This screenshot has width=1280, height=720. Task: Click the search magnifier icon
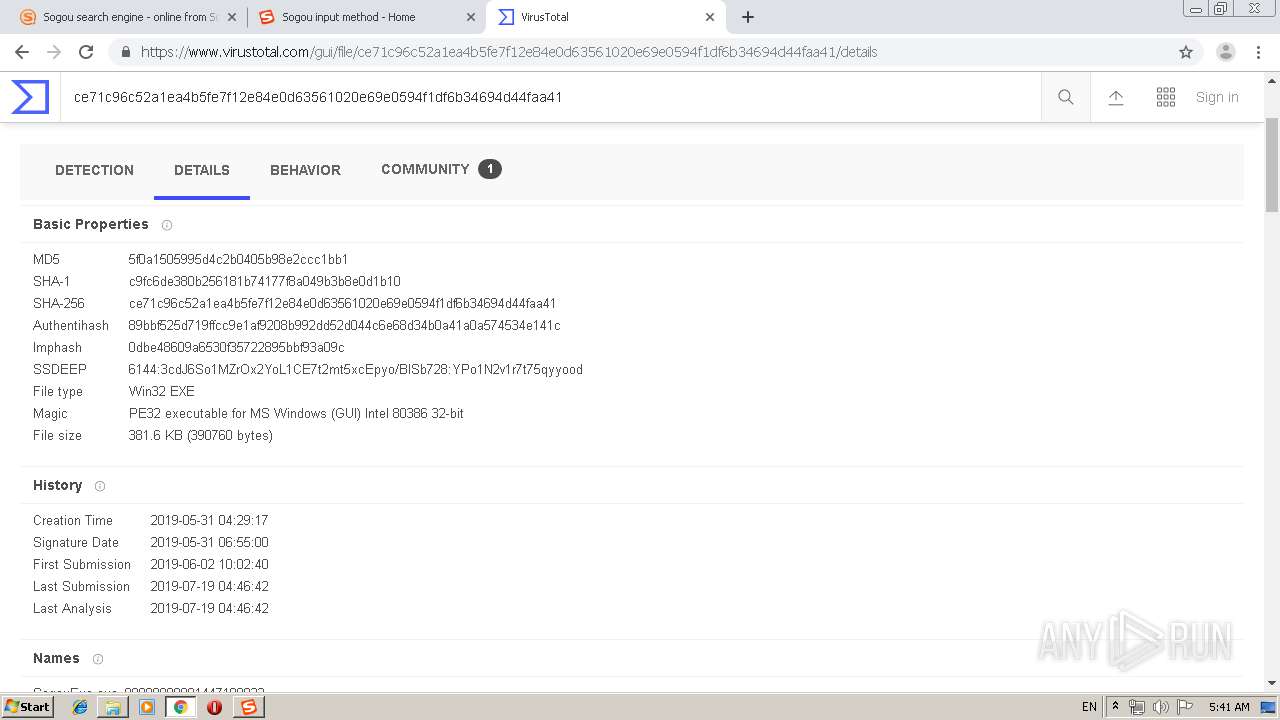coord(1066,97)
